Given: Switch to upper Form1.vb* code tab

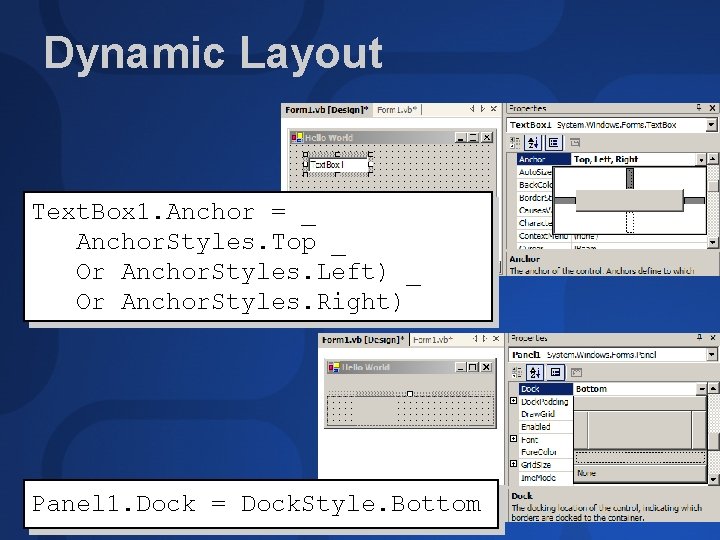Looking at the screenshot, I should pos(397,110).
